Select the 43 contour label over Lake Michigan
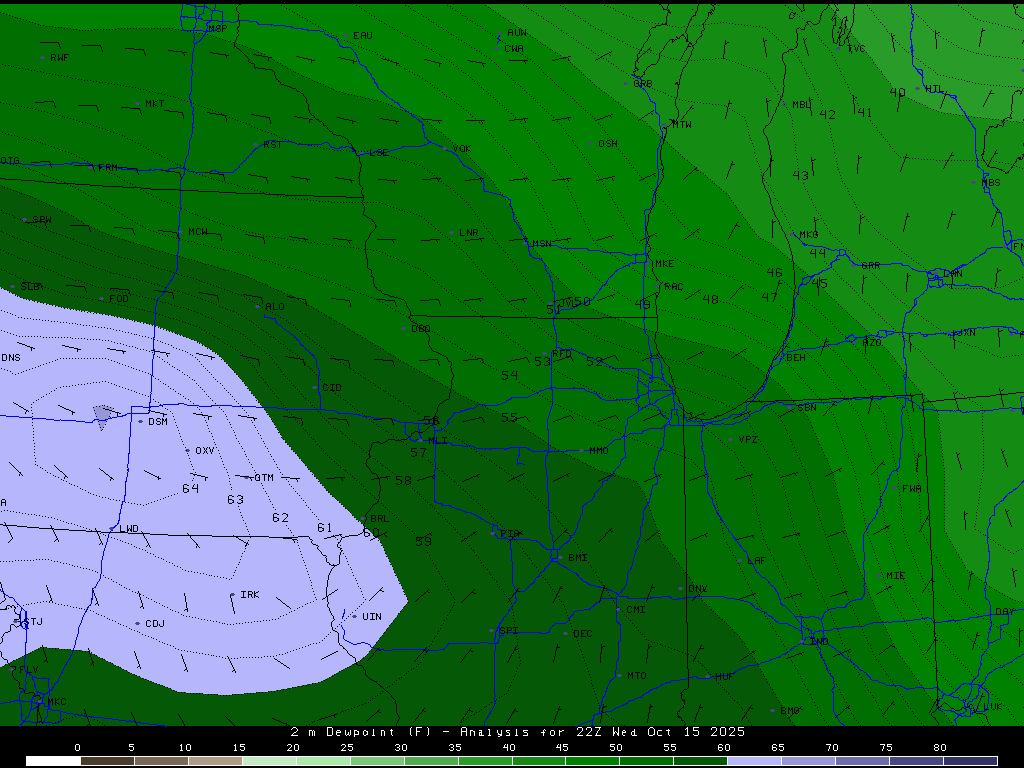The width and height of the screenshot is (1024, 768). click(801, 175)
